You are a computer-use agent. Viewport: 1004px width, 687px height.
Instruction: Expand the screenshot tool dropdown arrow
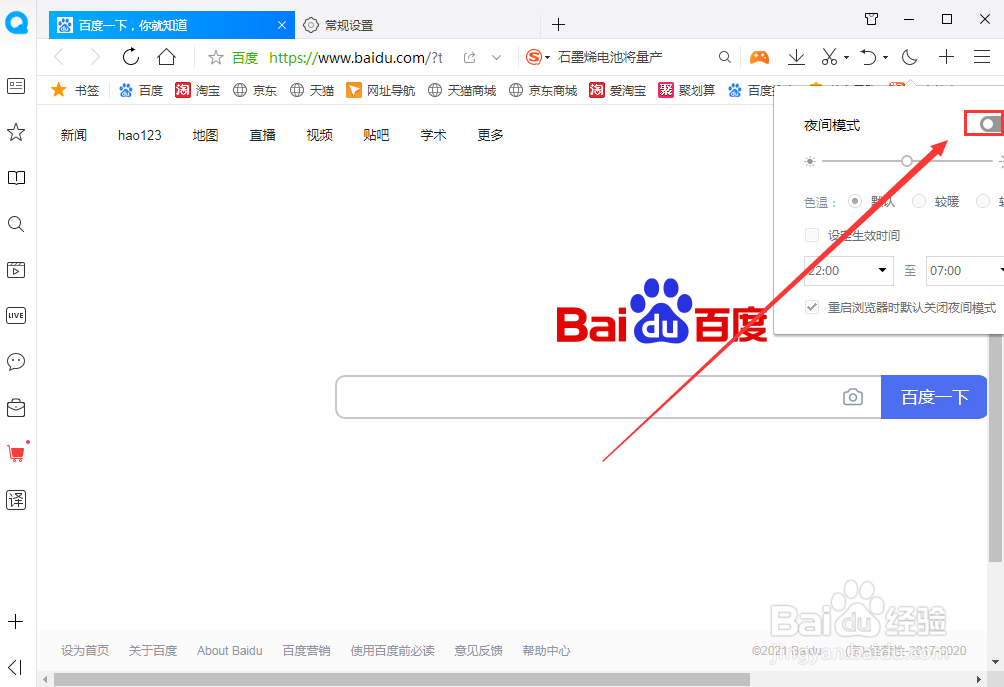(846, 58)
